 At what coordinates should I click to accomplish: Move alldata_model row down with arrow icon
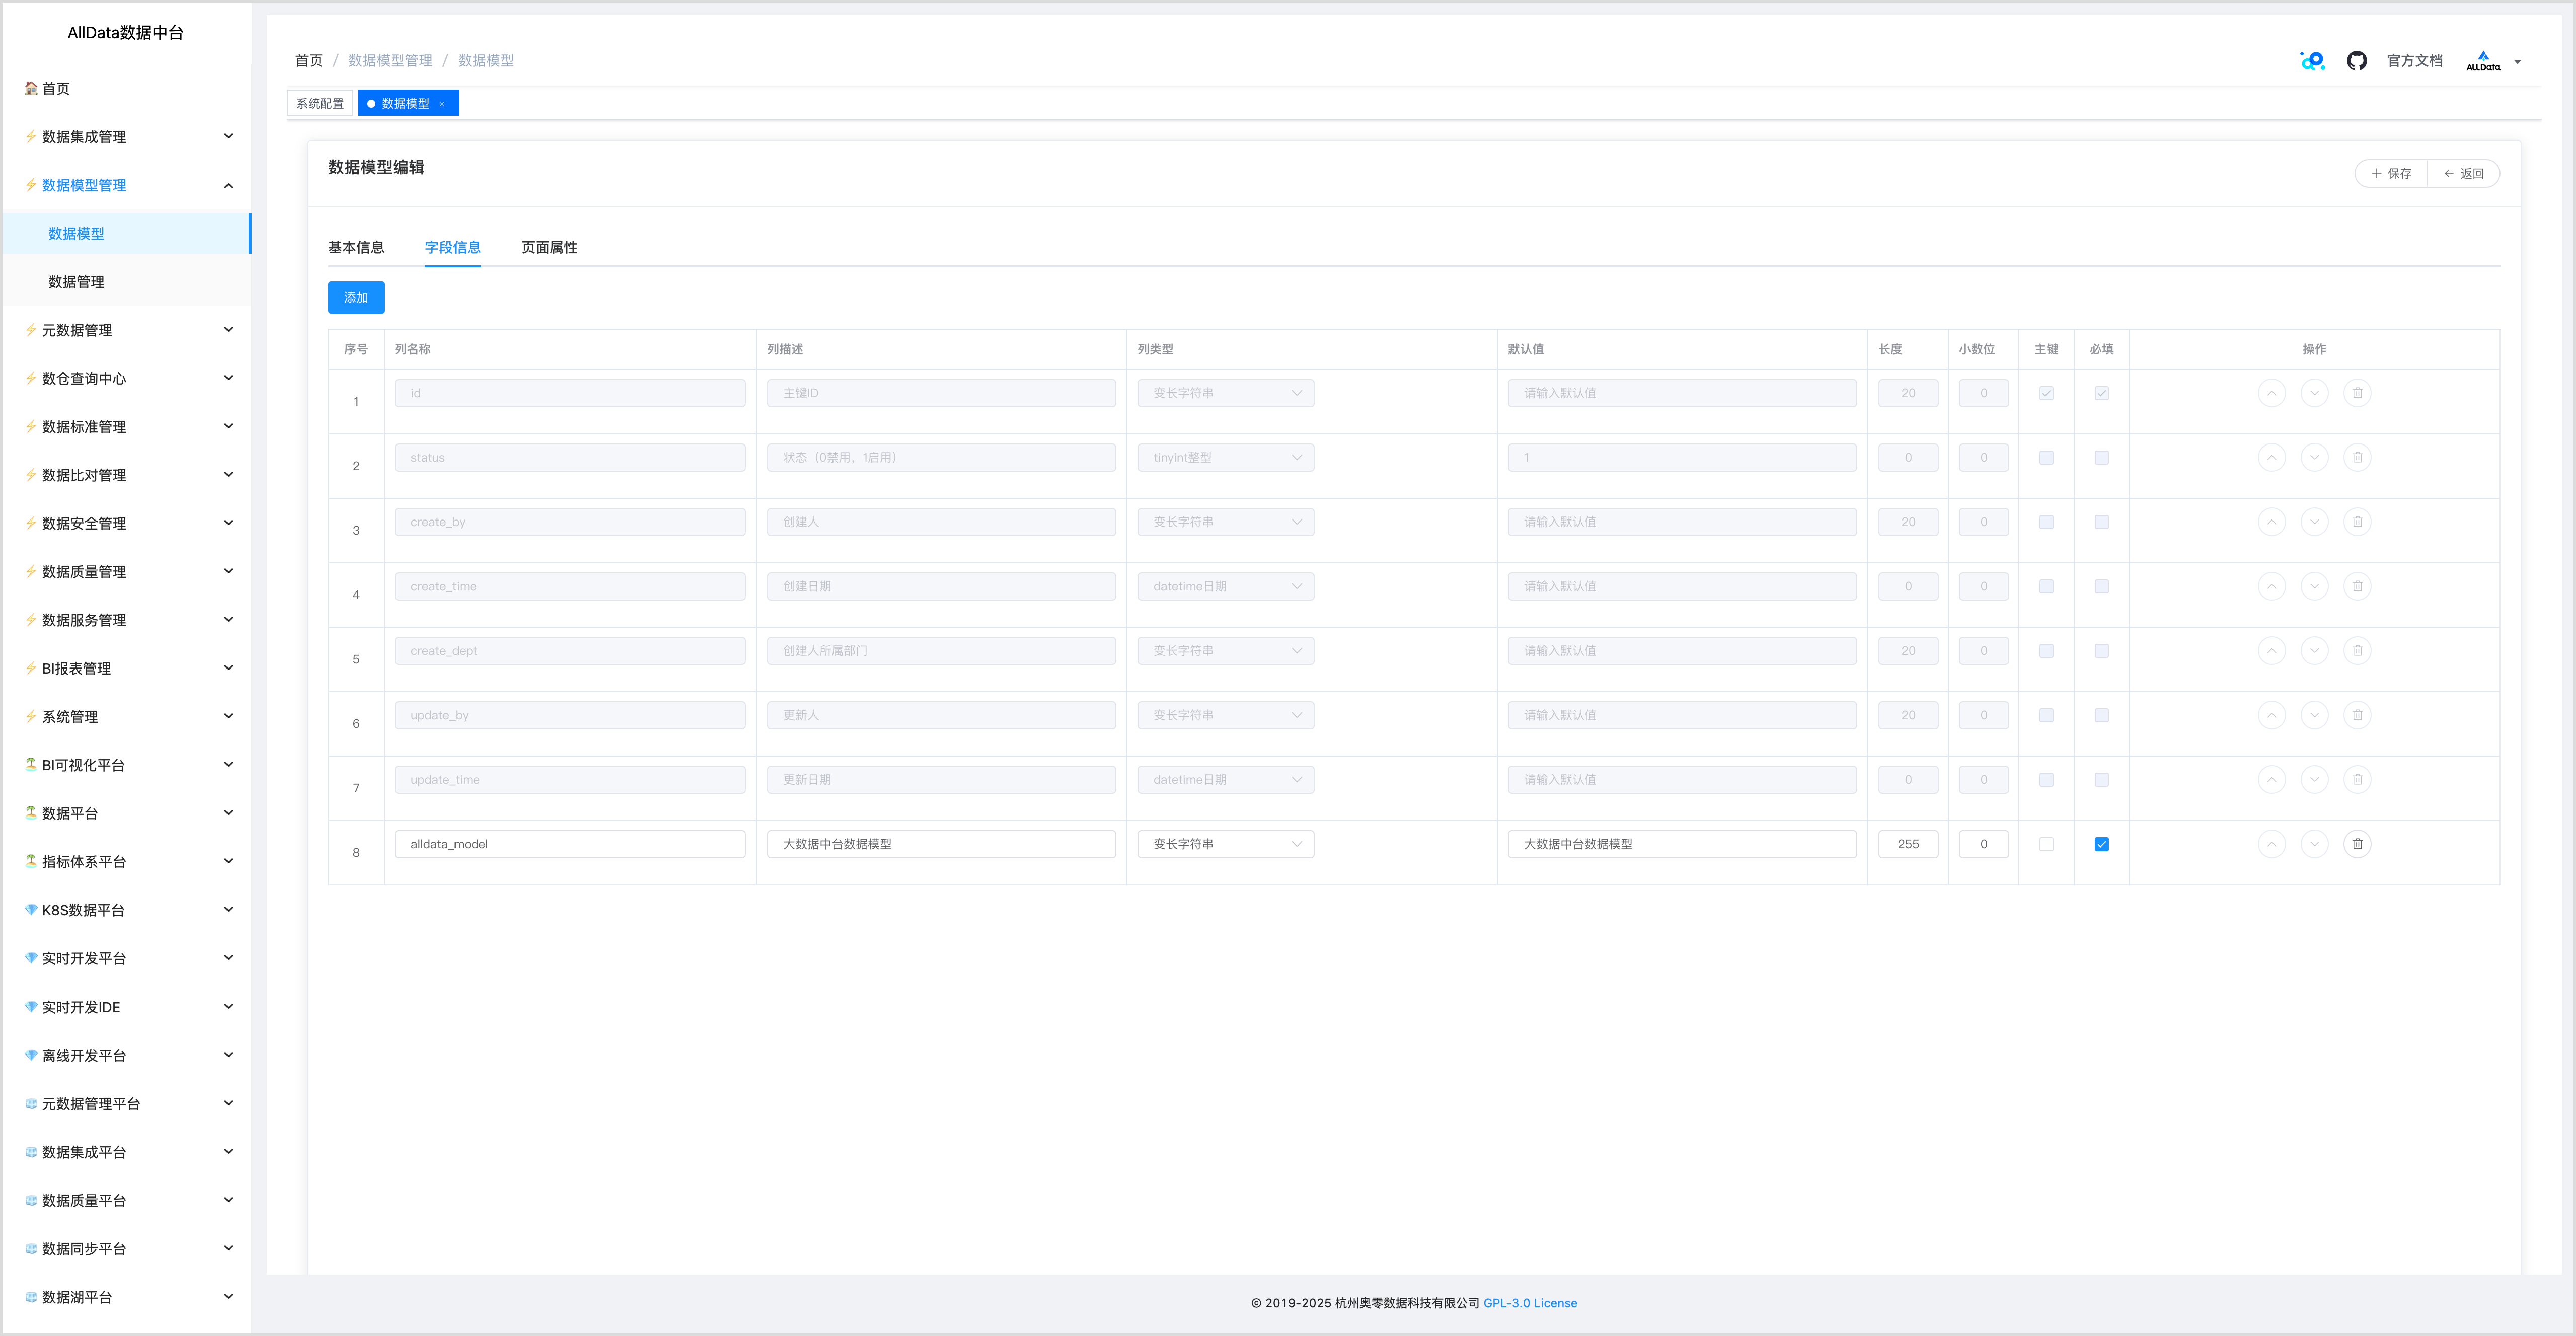point(2314,844)
